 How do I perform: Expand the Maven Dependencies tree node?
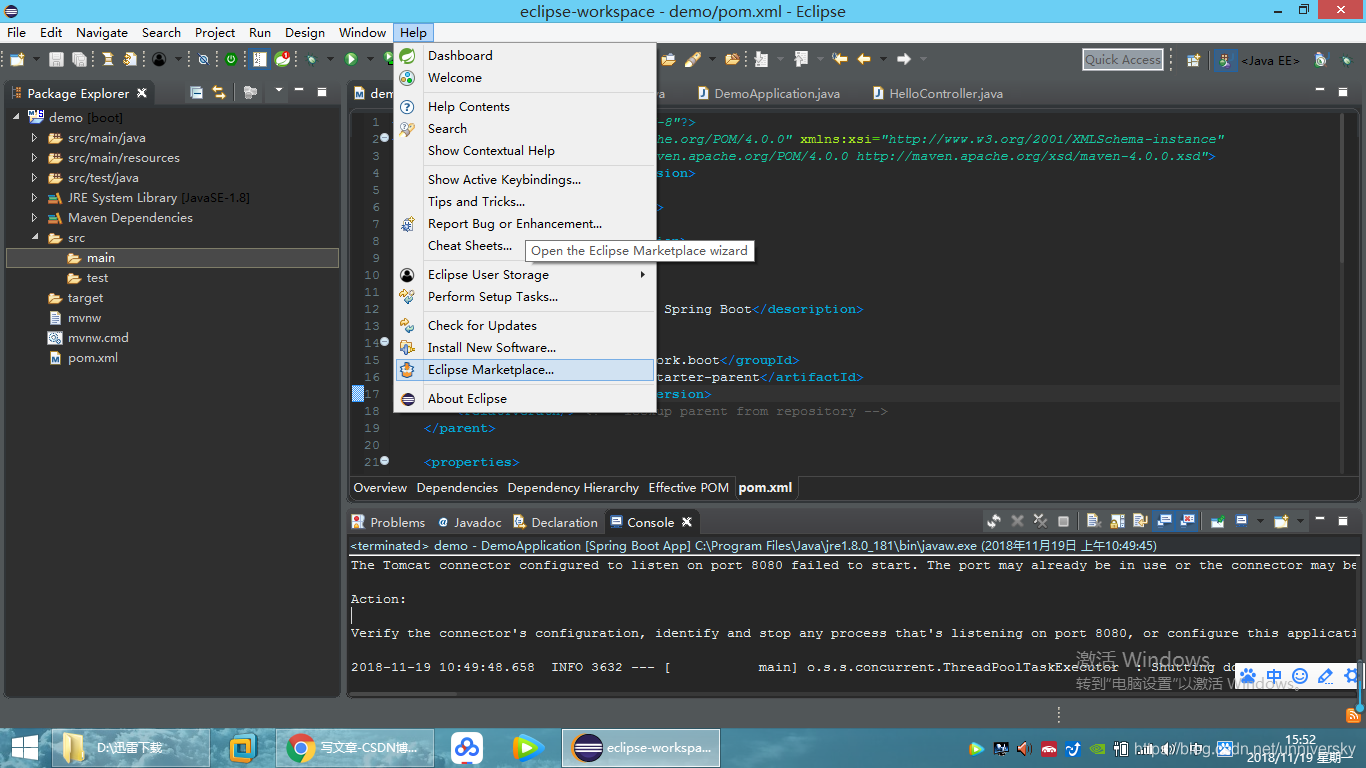coord(34,218)
